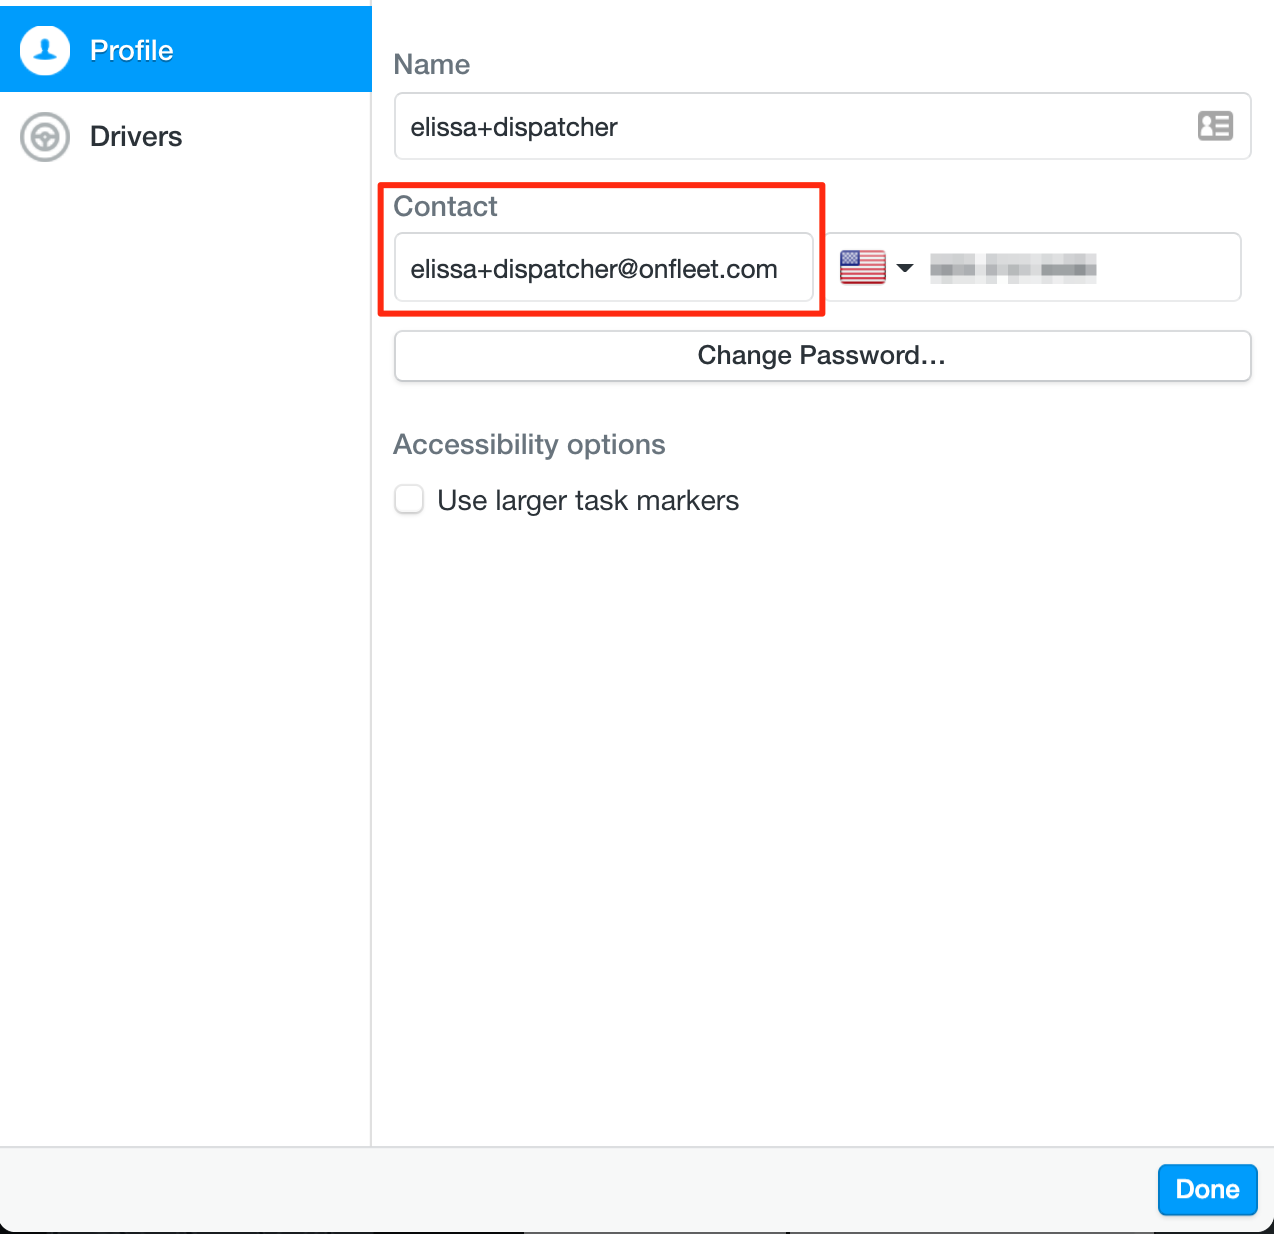
Task: Click the 'Contact' section label
Action: tap(445, 206)
